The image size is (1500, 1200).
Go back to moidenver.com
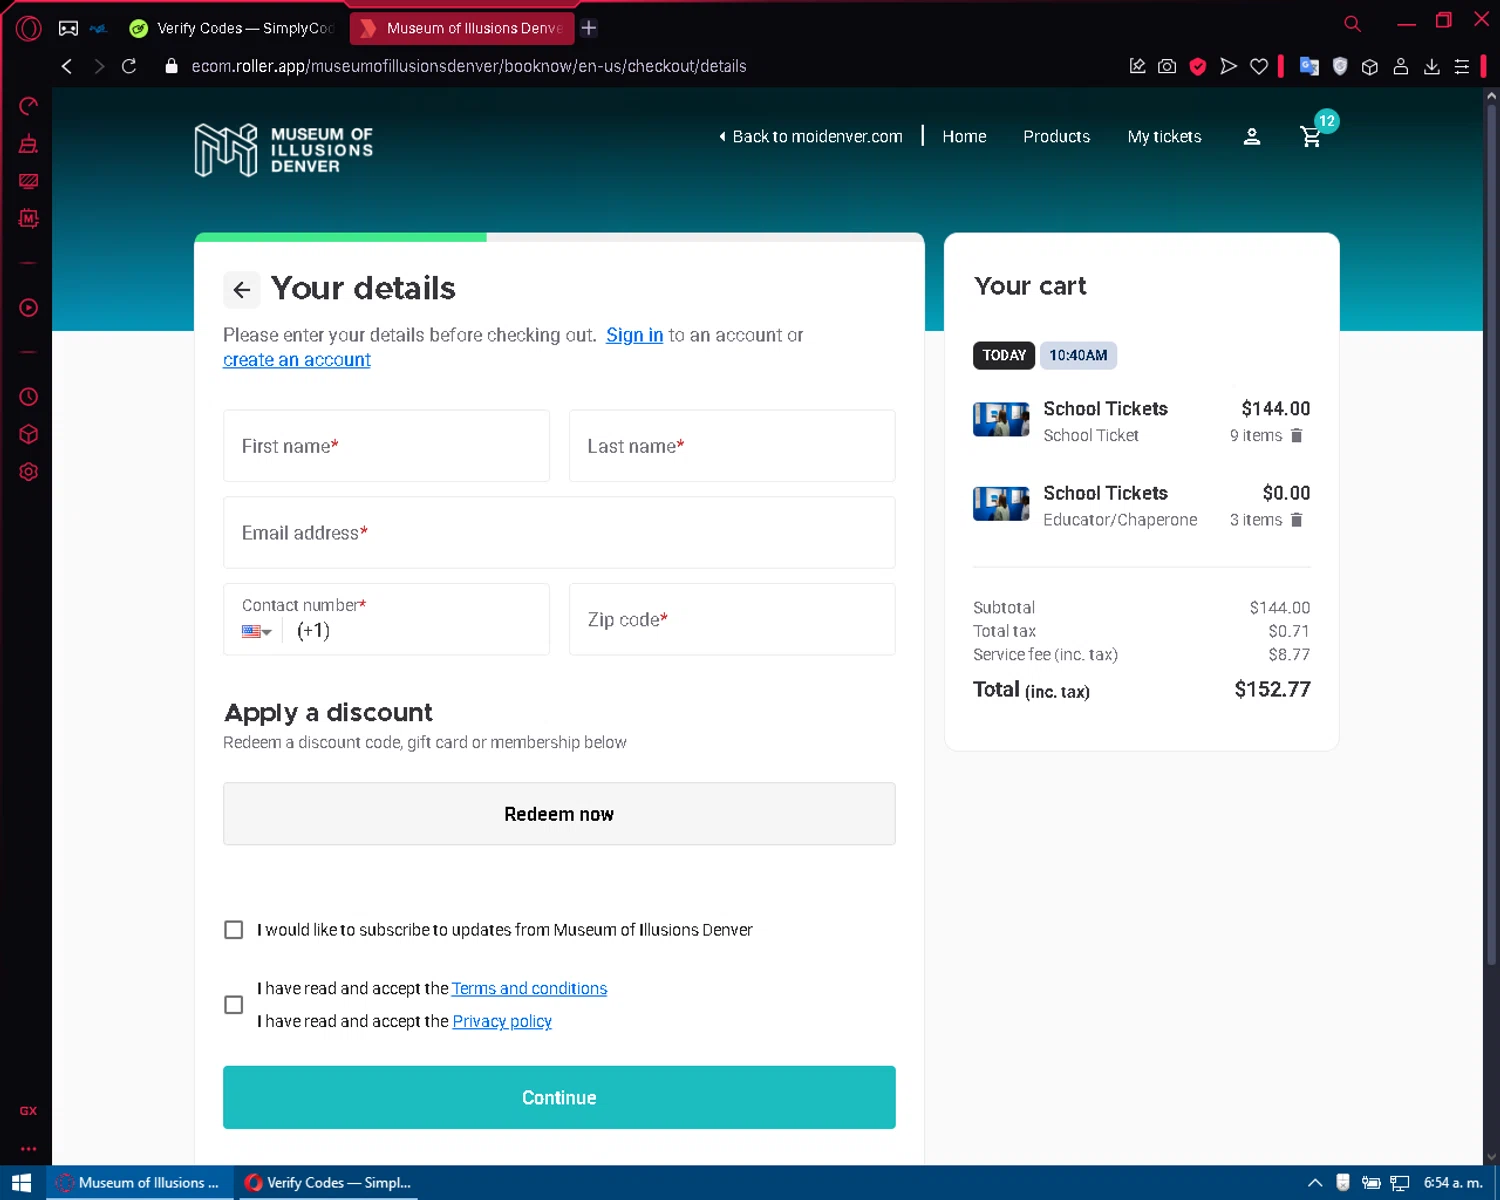click(x=811, y=137)
